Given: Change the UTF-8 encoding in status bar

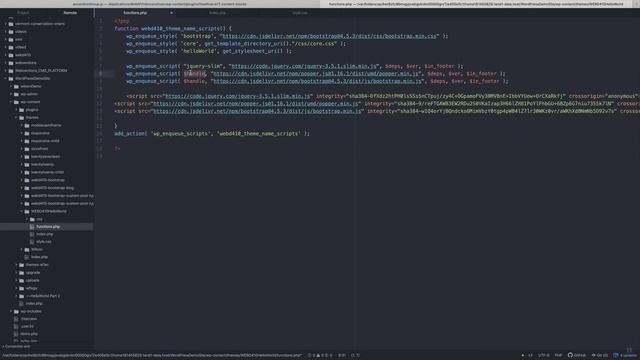Looking at the screenshot, I should click(x=543, y=355).
